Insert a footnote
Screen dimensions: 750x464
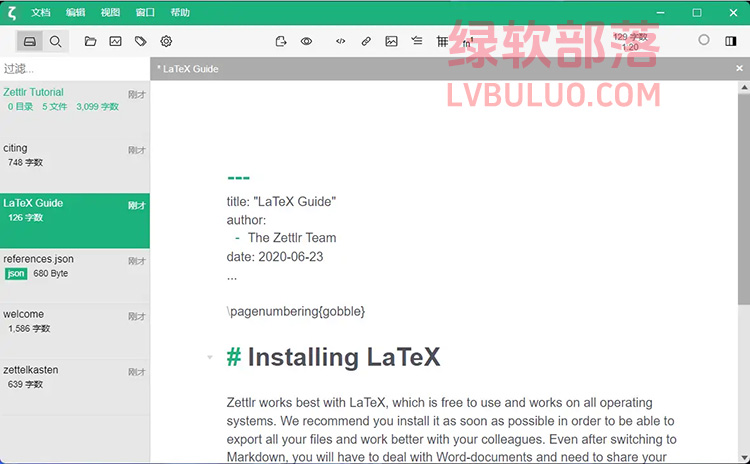467,42
